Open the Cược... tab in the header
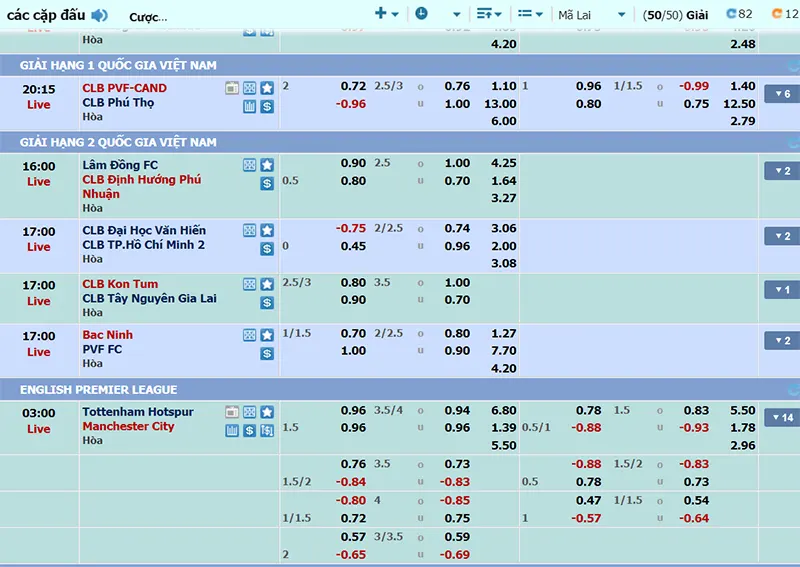This screenshot has height=567, width=800. click(x=148, y=17)
